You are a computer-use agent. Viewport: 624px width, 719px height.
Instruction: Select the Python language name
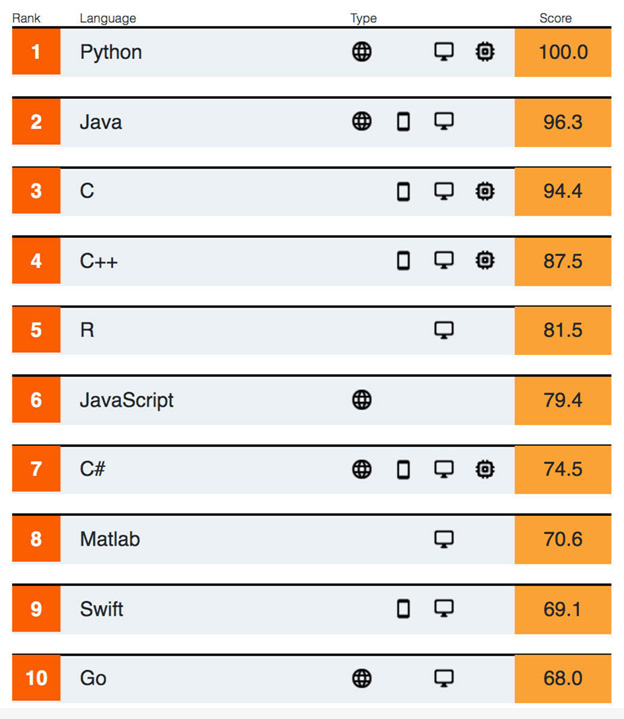tap(111, 53)
